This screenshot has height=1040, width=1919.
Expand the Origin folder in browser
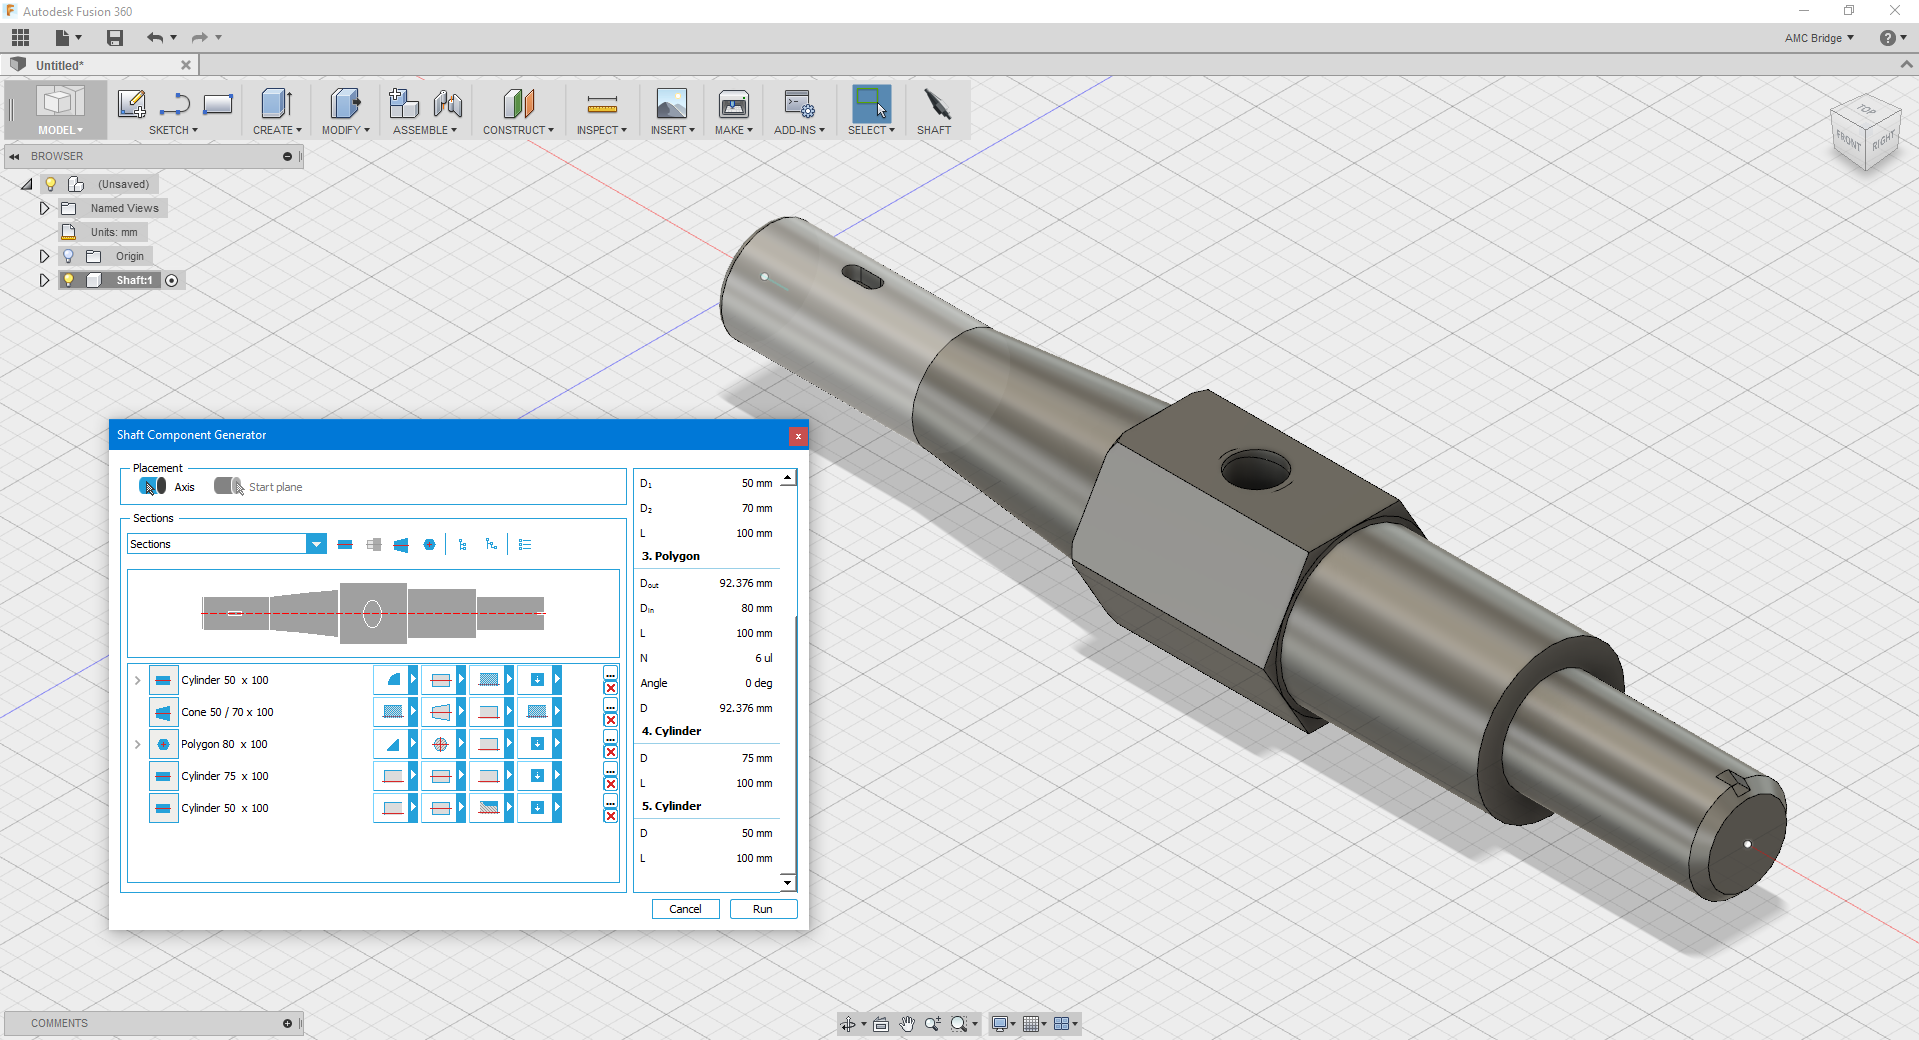(44, 256)
